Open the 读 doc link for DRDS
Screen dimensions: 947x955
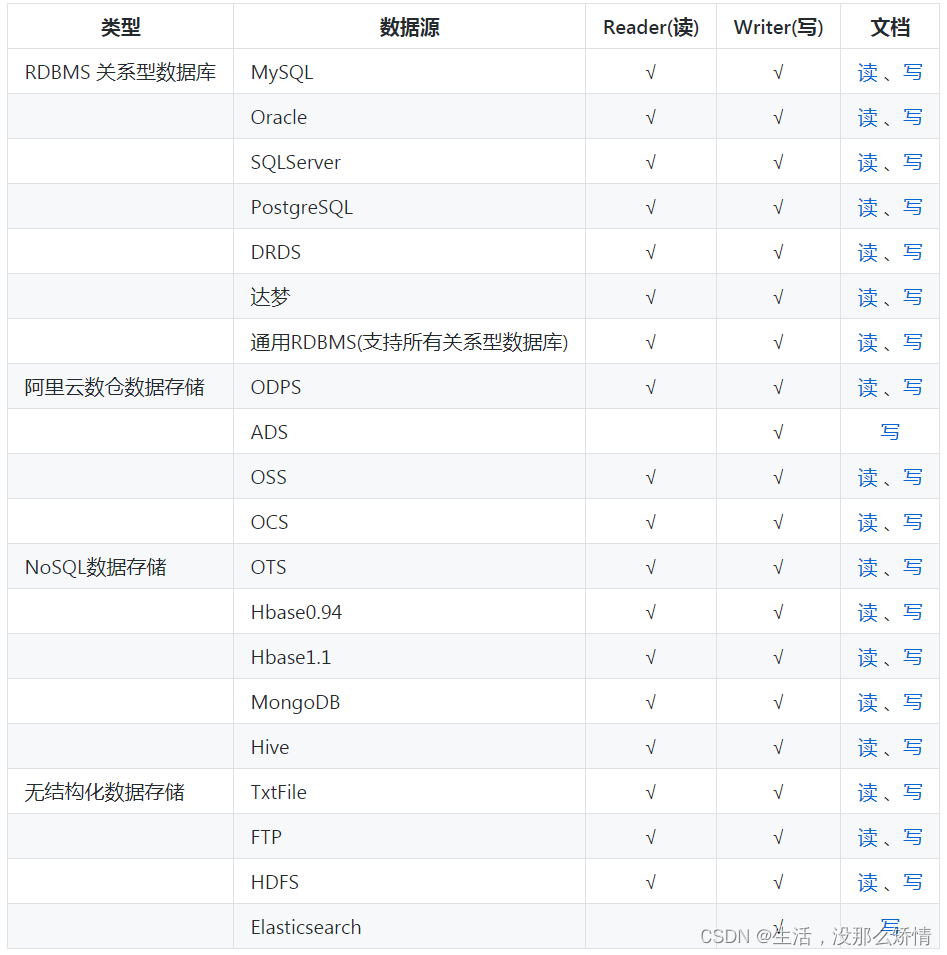pos(868,252)
